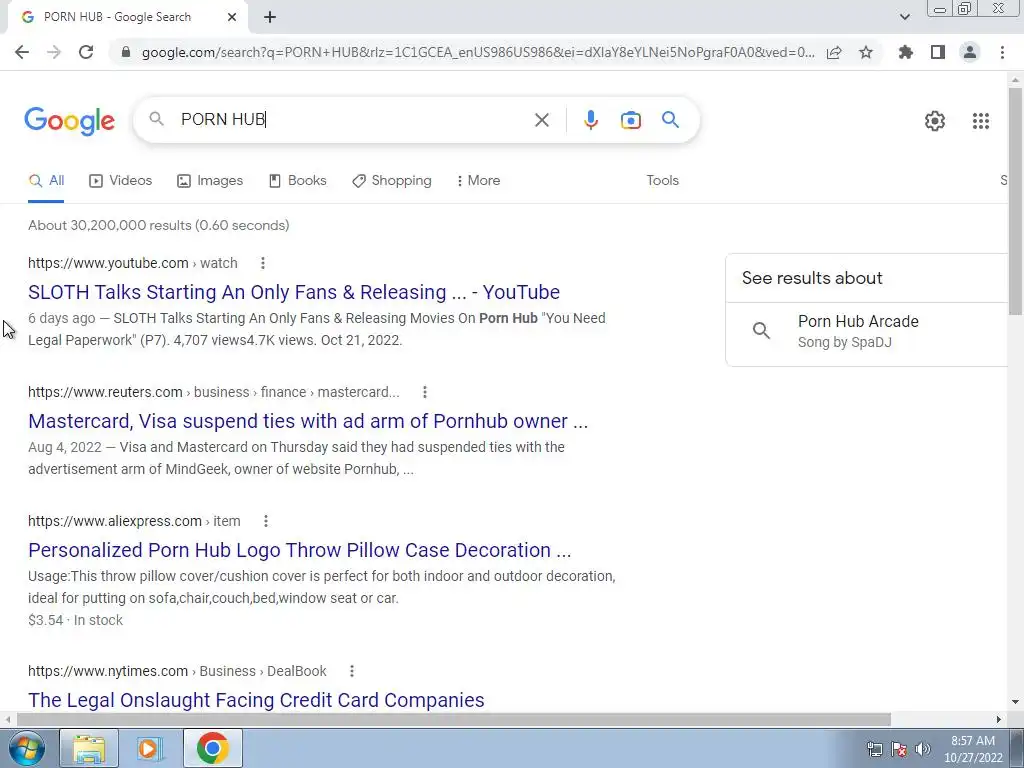Click the forward navigation arrow

(x=54, y=52)
